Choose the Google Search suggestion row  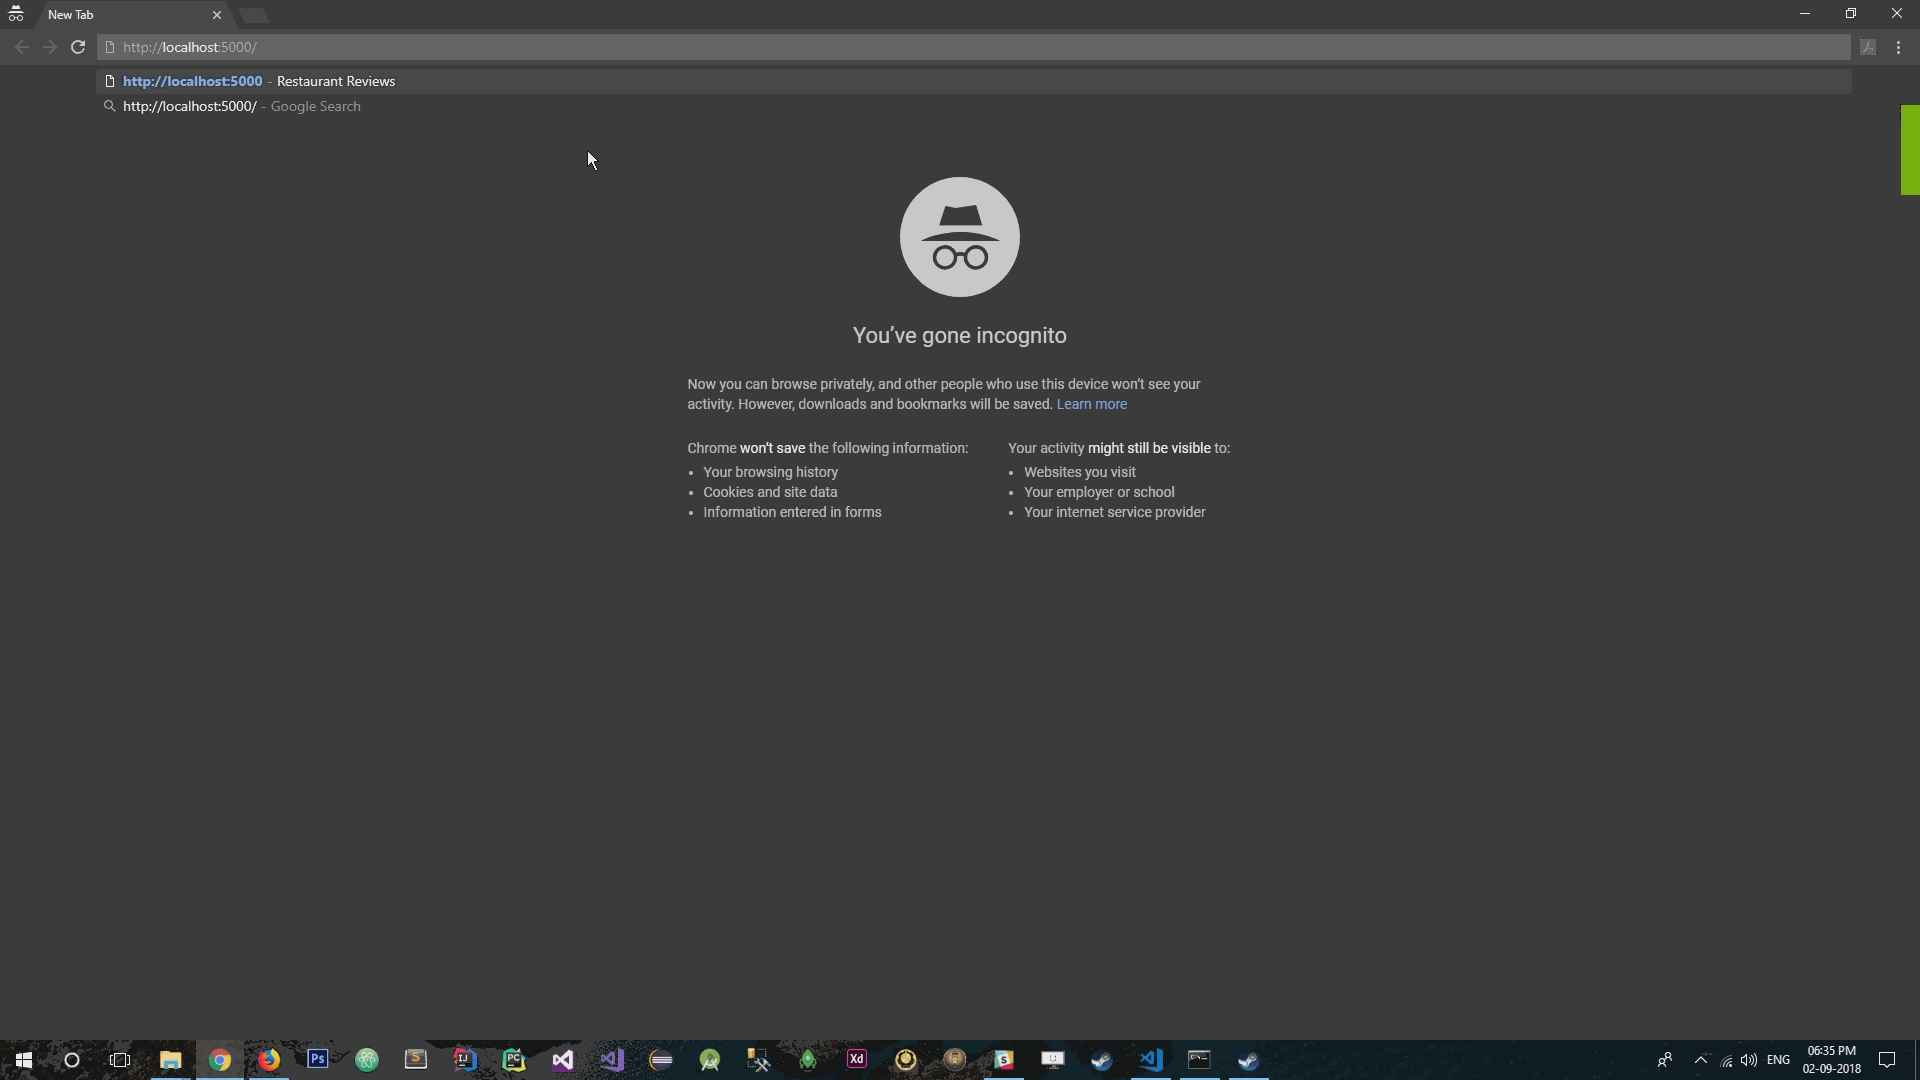974,106
